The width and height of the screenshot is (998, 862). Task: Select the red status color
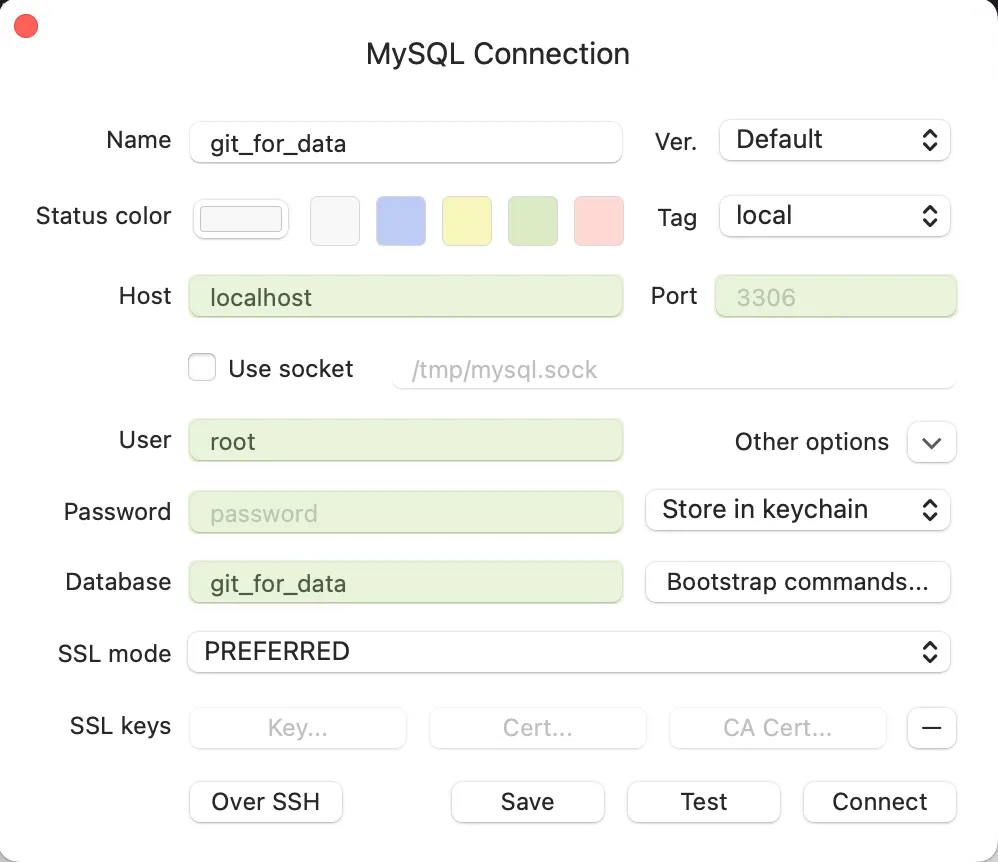coord(598,221)
